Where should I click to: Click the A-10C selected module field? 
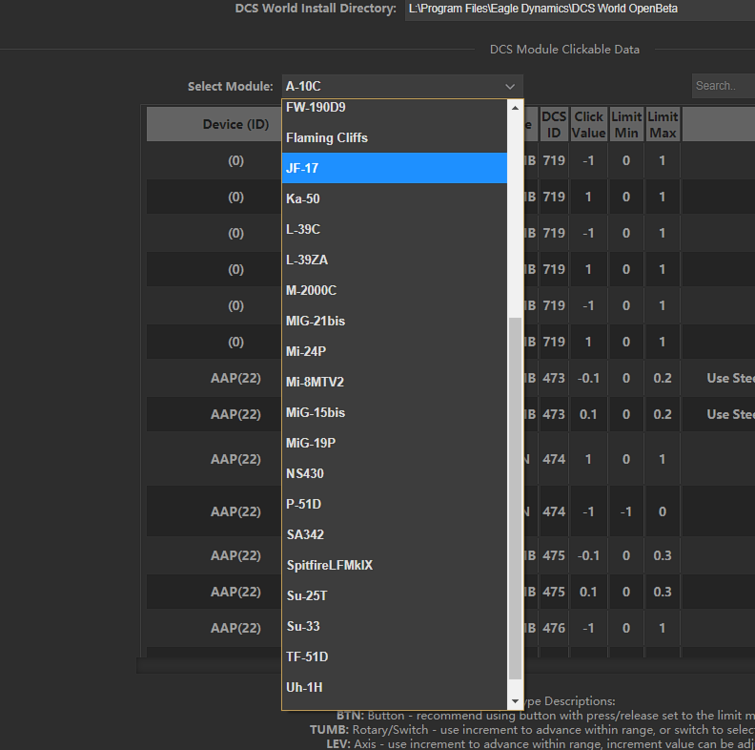[402, 86]
